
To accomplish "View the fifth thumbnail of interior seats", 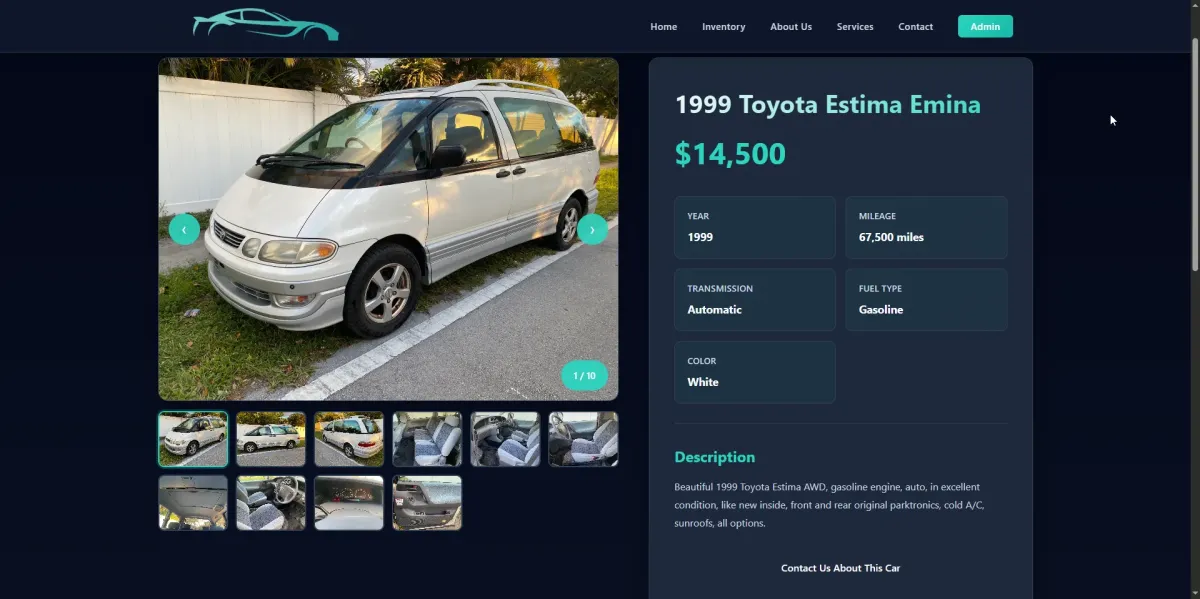I will 505,439.
